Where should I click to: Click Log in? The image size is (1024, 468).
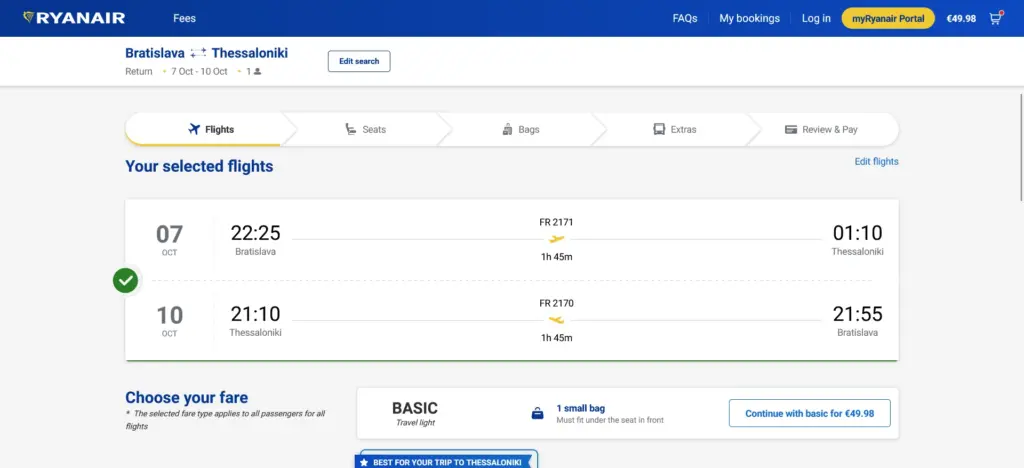[x=816, y=18]
